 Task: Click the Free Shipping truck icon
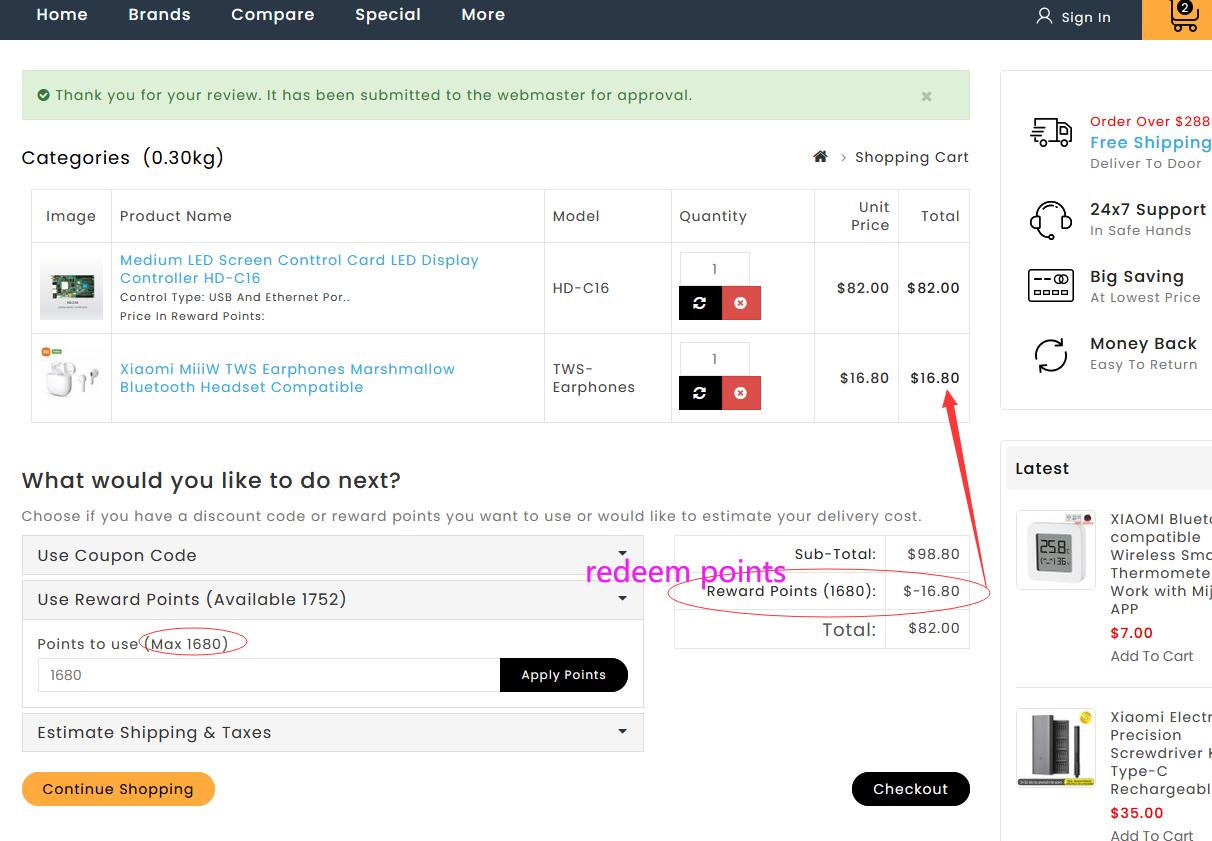point(1051,132)
